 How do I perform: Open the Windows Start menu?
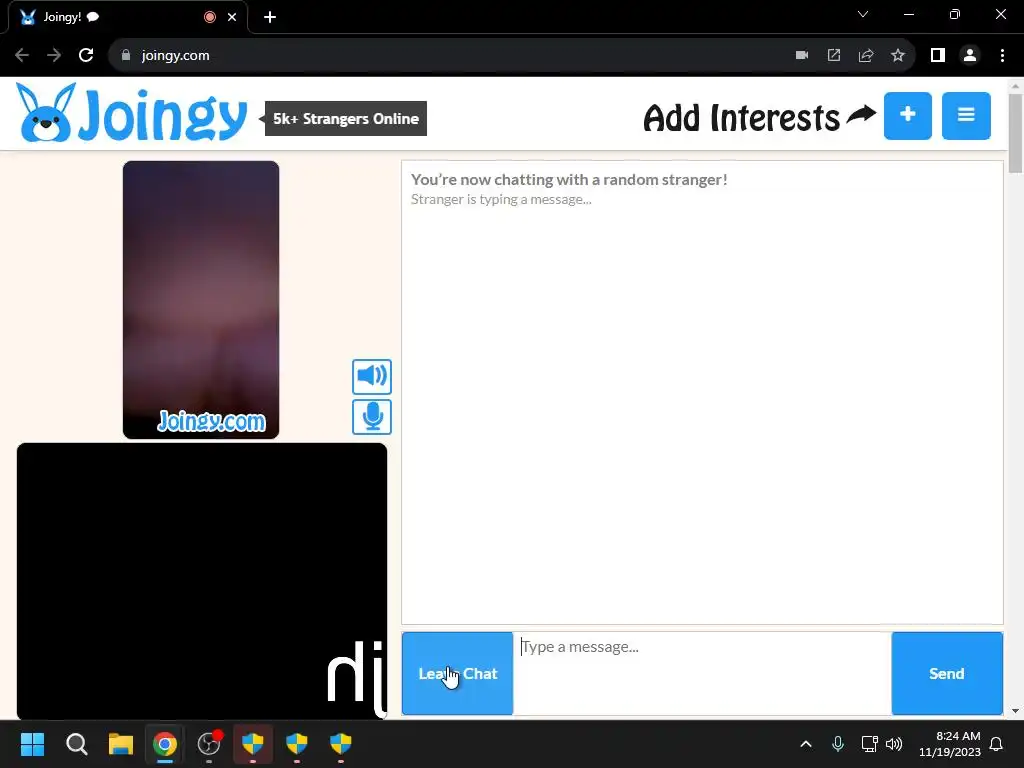tap(32, 744)
